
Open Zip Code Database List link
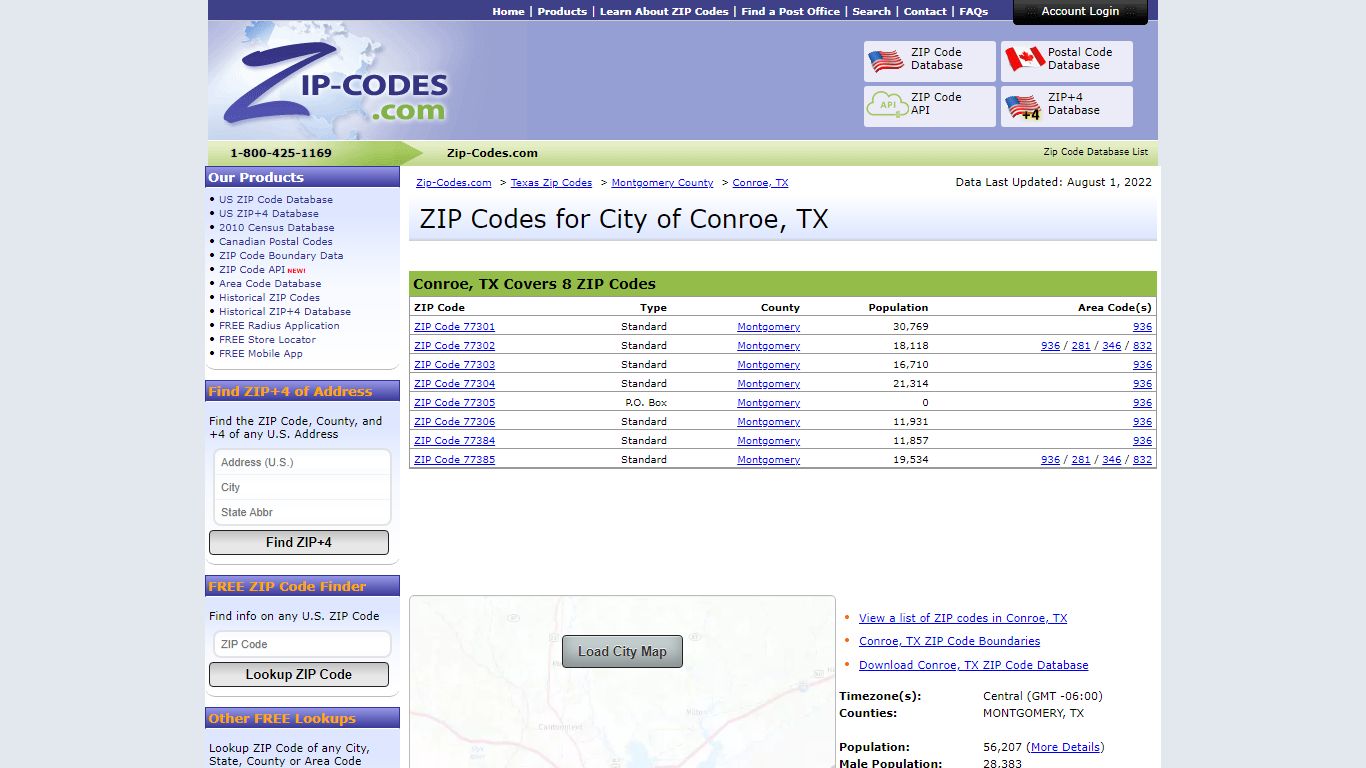click(1095, 152)
